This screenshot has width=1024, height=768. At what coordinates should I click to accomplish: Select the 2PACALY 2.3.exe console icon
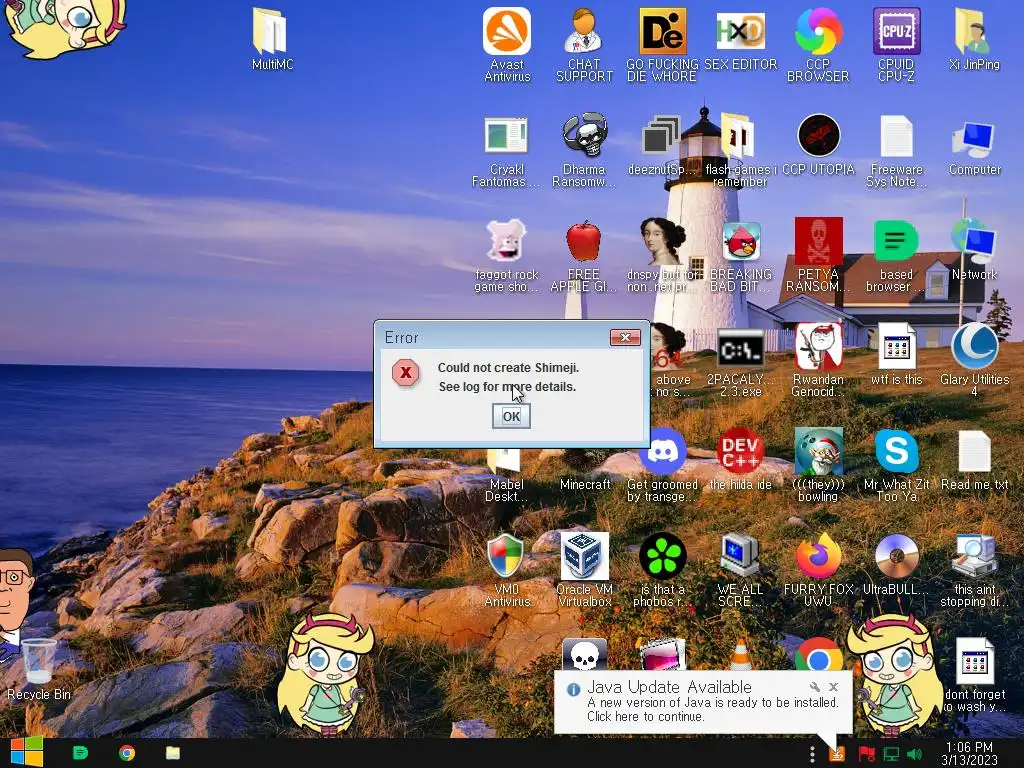point(740,361)
